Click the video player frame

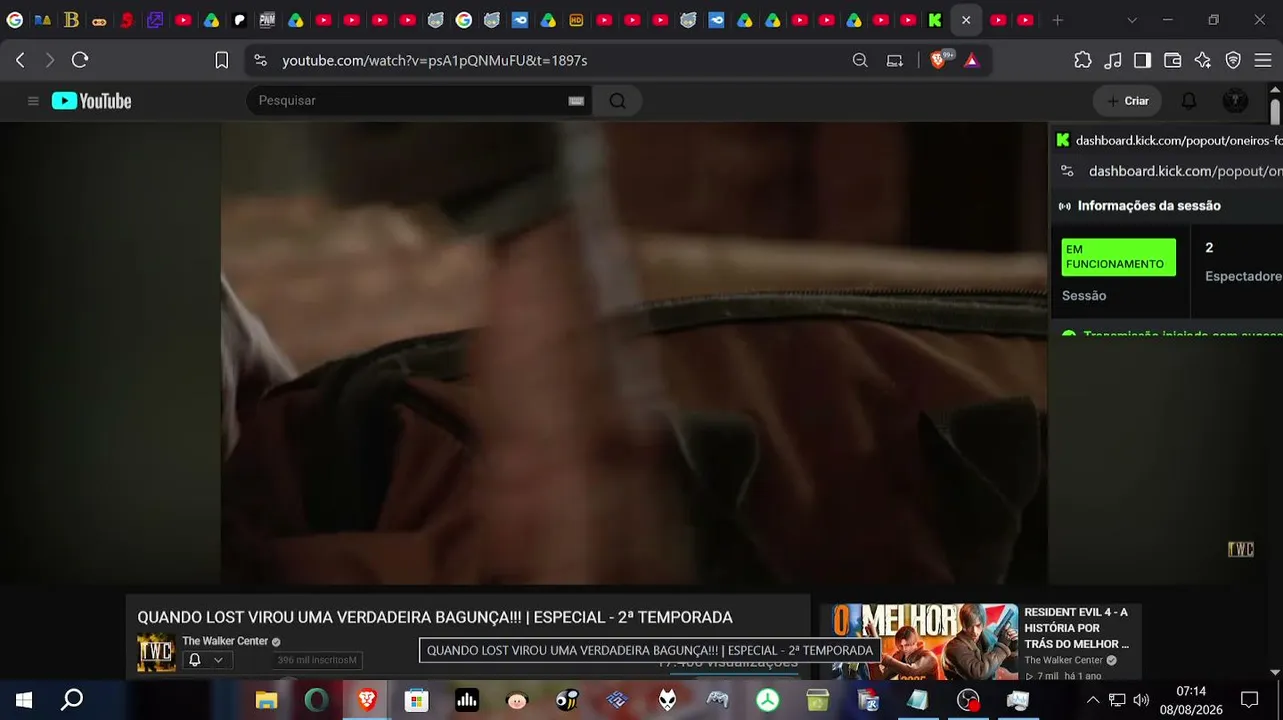click(x=634, y=353)
